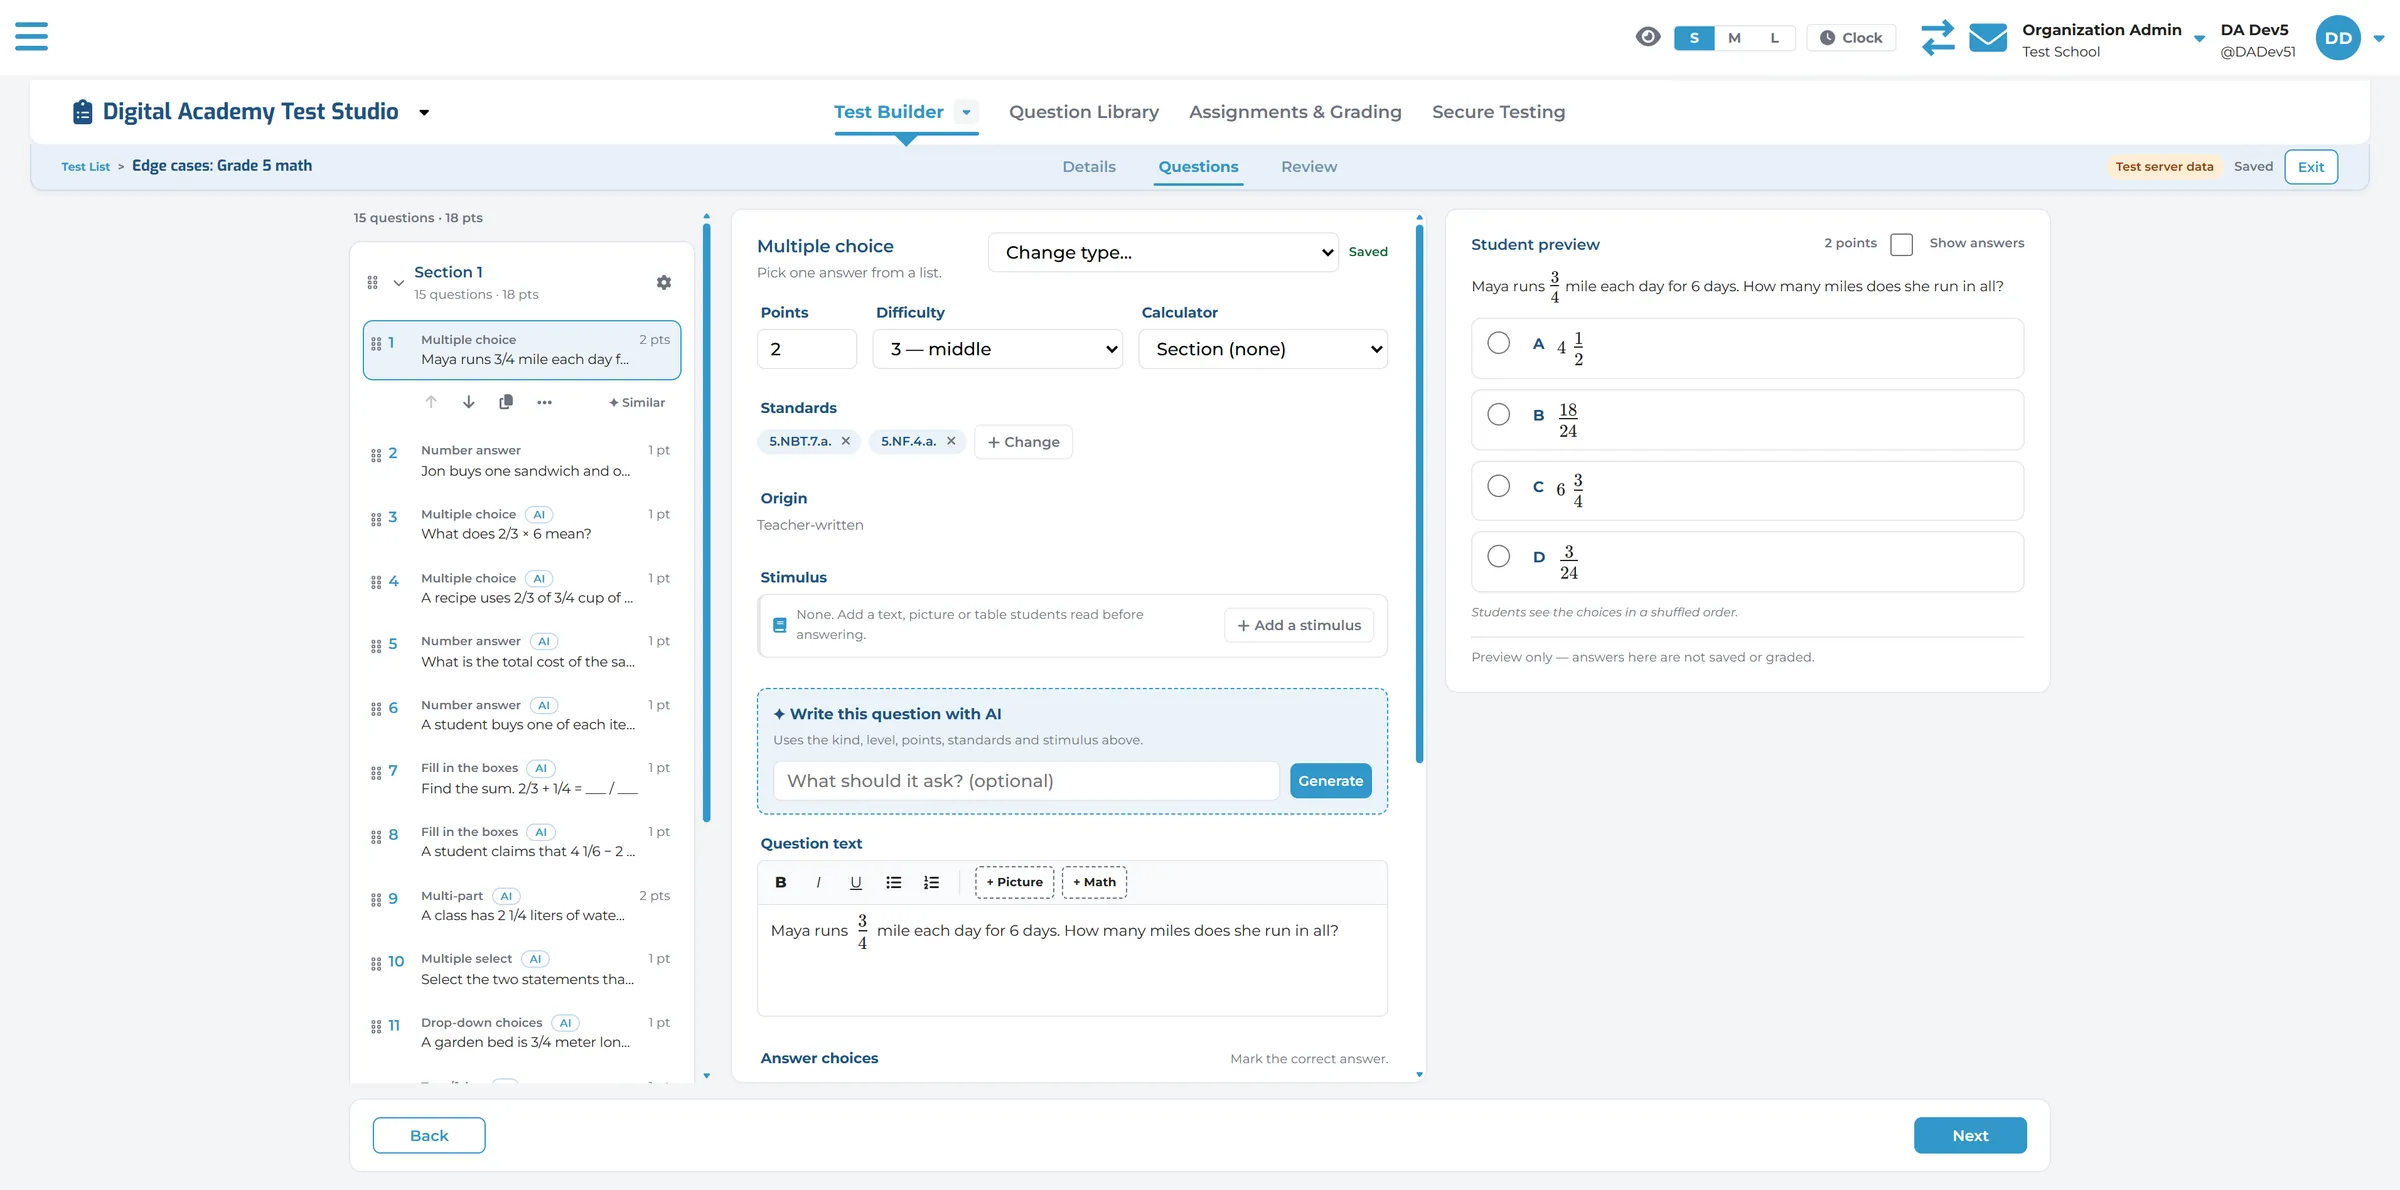This screenshot has width=2400, height=1190.
Task: Select answer choice A radio button
Action: click(x=1498, y=343)
